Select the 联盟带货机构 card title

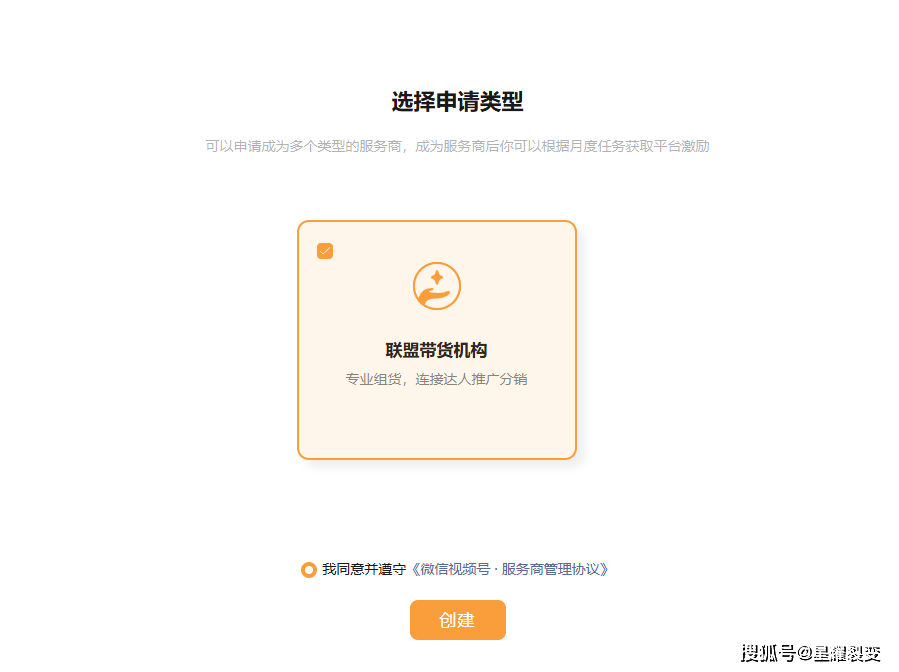tap(436, 350)
